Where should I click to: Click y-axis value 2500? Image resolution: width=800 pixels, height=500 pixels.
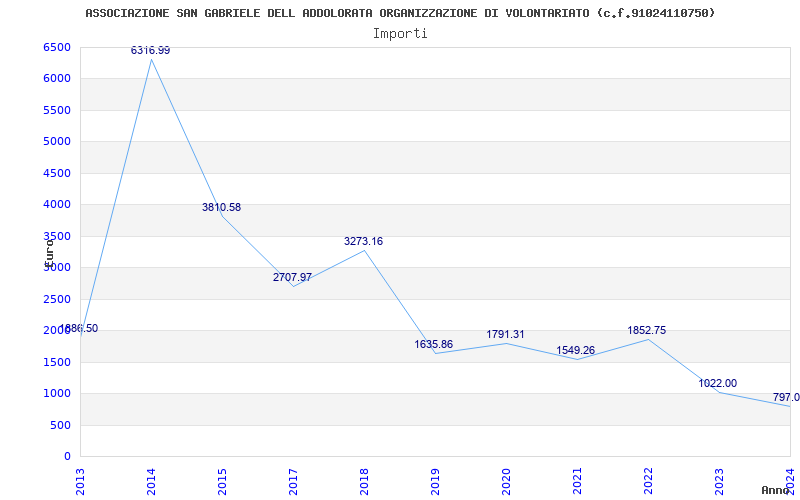click(x=57, y=299)
